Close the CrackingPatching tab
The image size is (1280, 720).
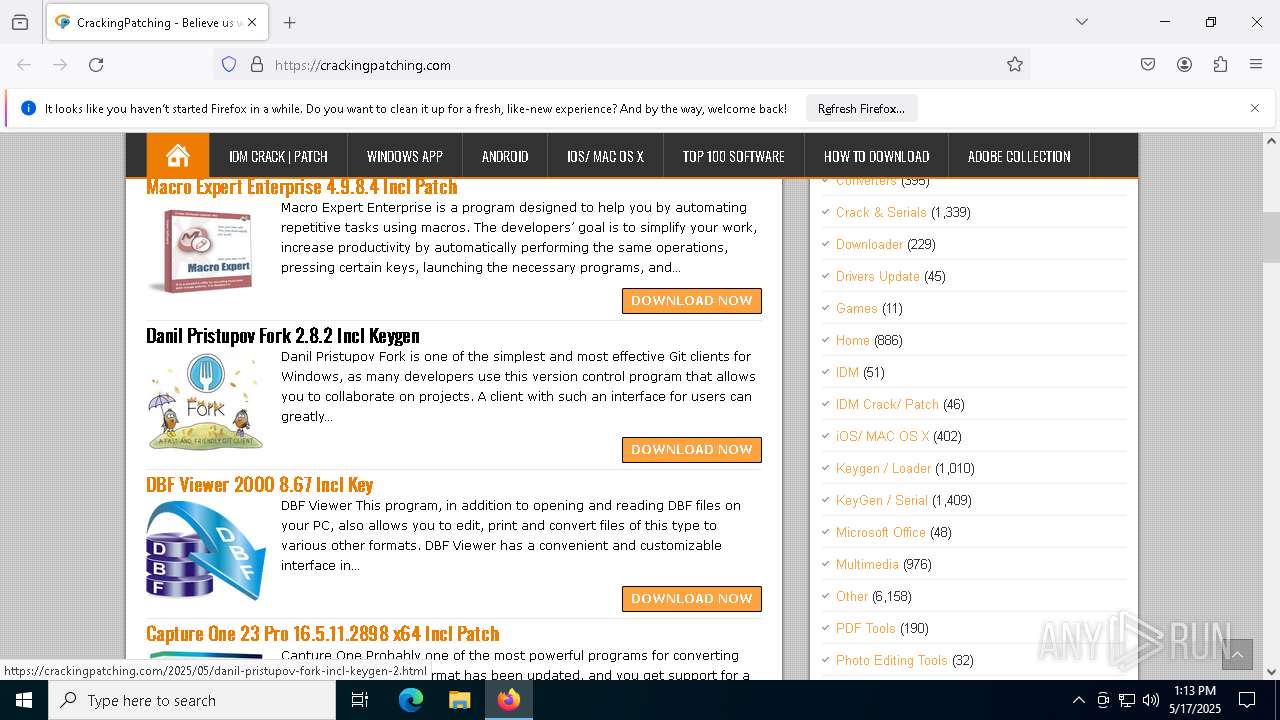(252, 22)
